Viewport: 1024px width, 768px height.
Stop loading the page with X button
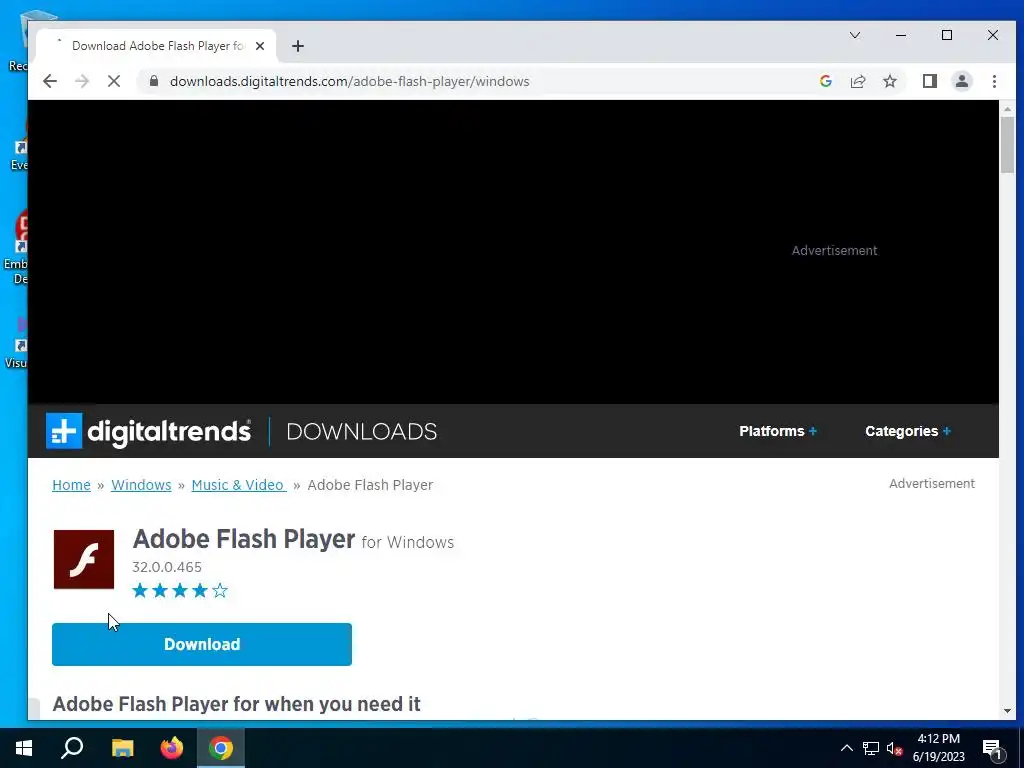coord(114,82)
